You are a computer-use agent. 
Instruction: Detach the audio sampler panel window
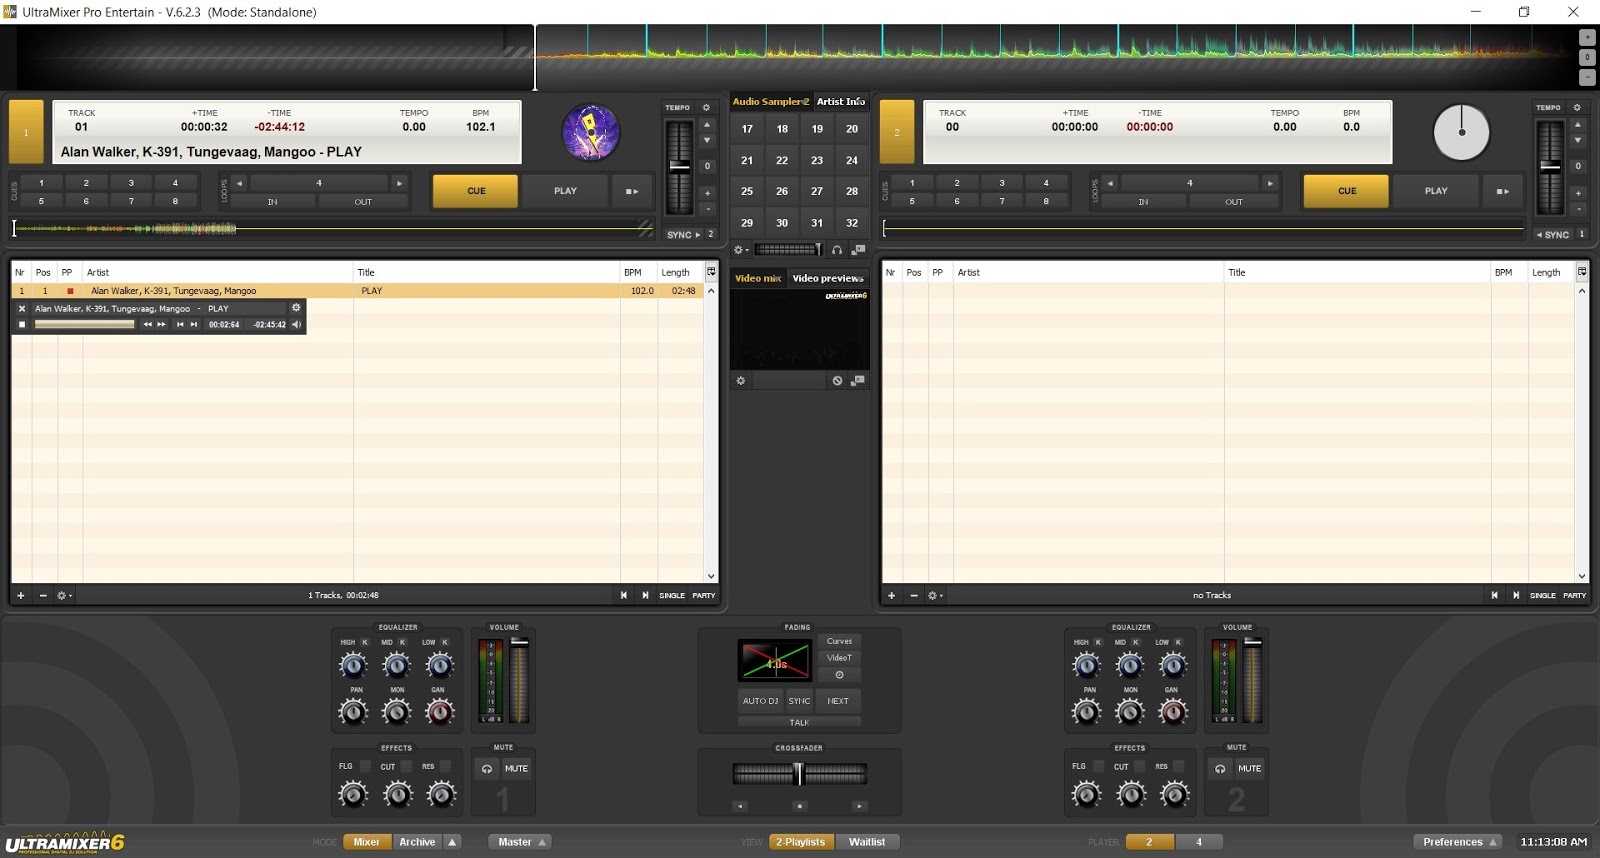tap(858, 249)
